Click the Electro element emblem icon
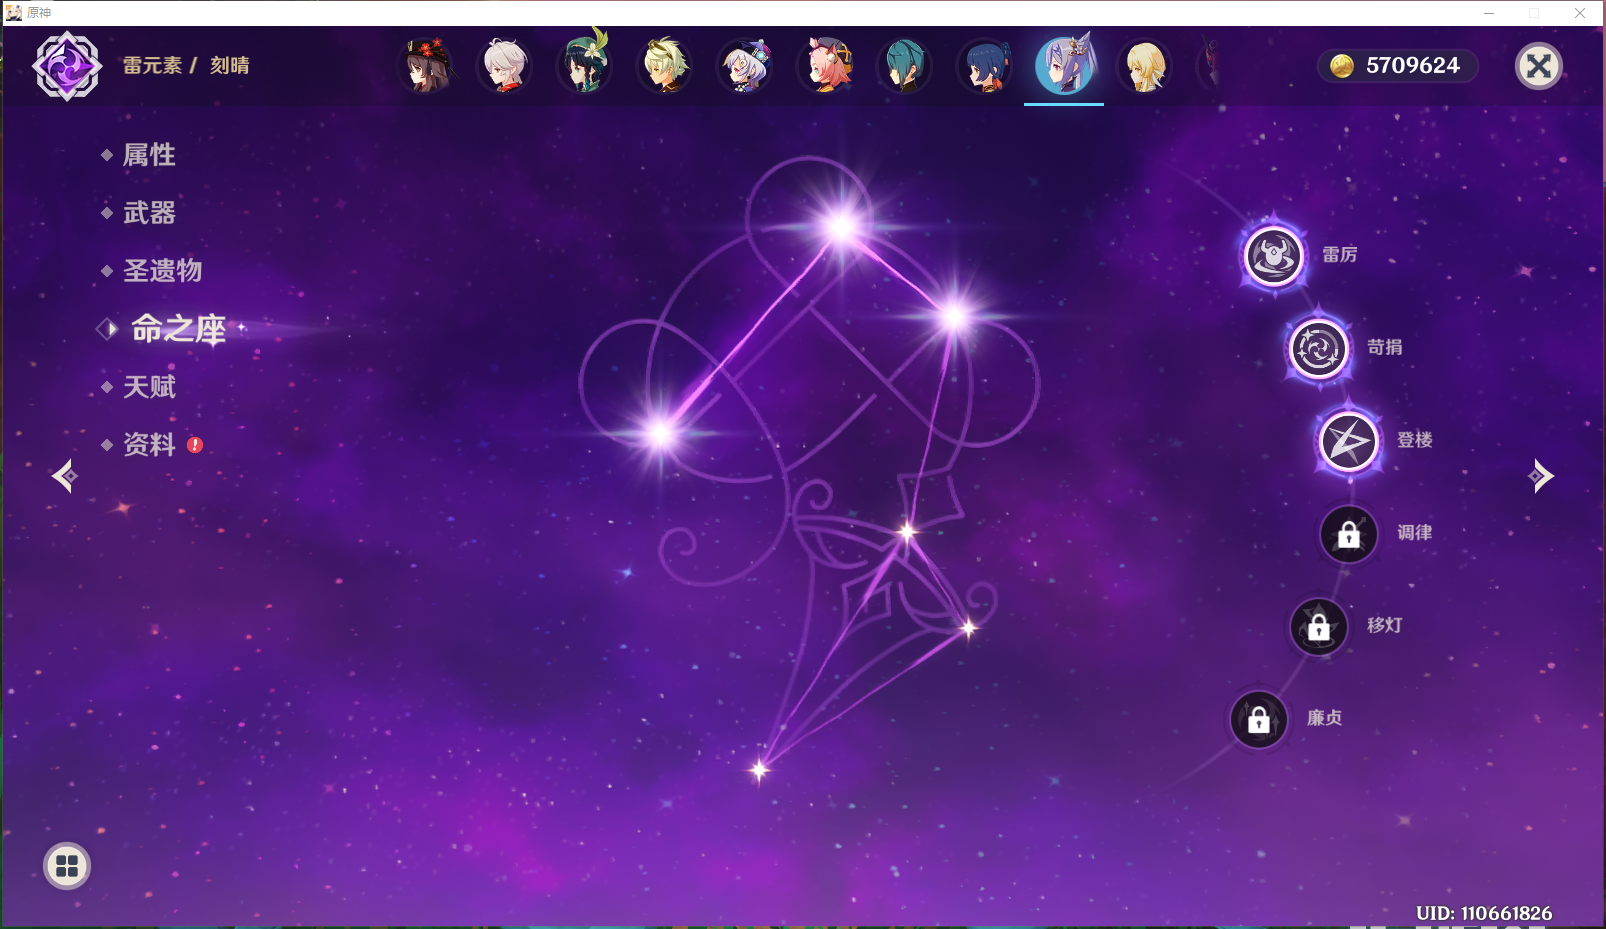The height and width of the screenshot is (929, 1606). coord(67,66)
